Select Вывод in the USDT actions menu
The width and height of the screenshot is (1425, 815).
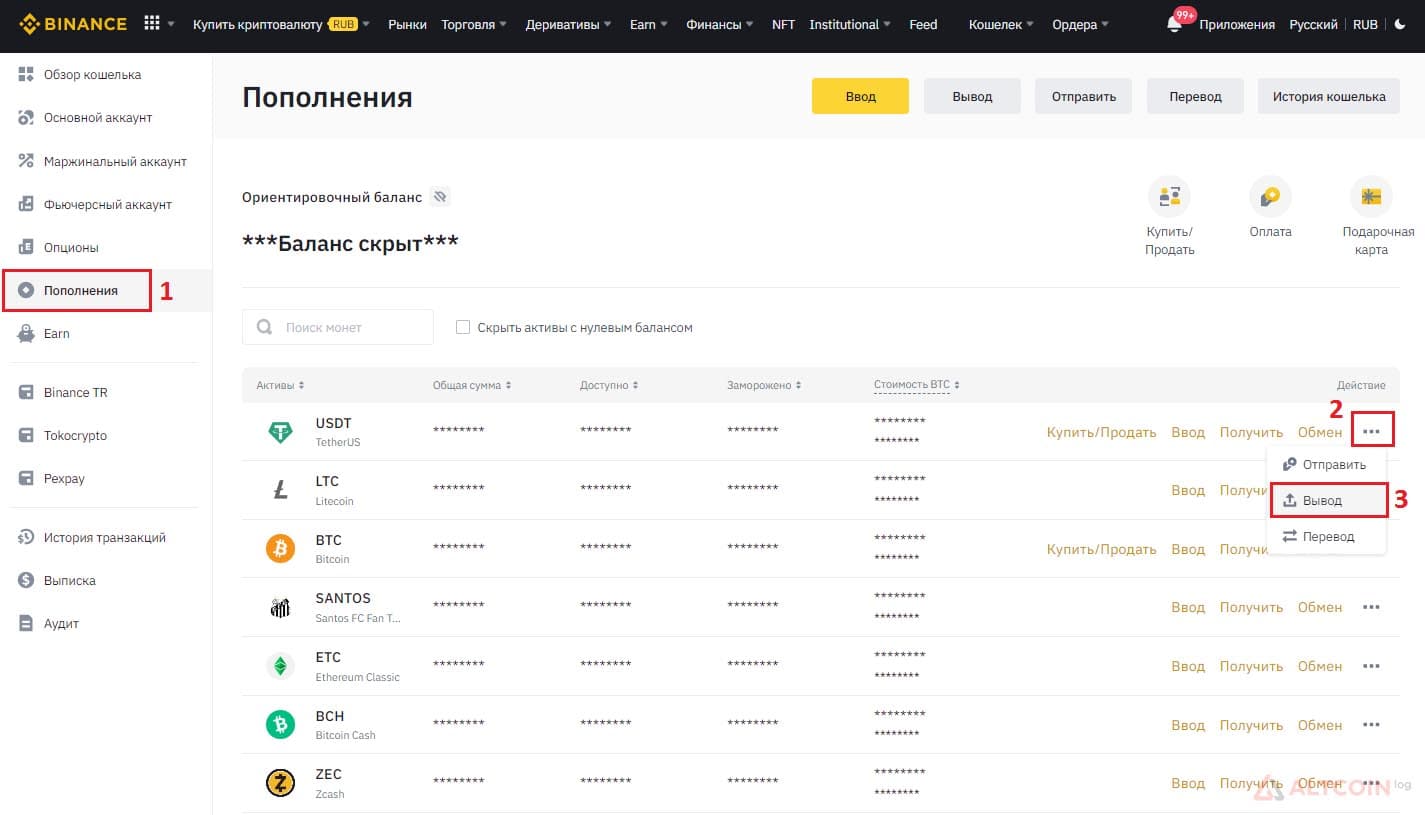click(1328, 500)
